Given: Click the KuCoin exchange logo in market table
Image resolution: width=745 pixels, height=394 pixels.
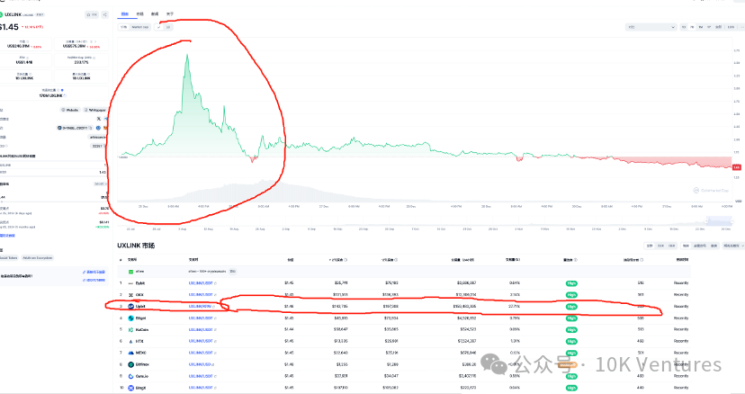Looking at the screenshot, I should (131, 329).
